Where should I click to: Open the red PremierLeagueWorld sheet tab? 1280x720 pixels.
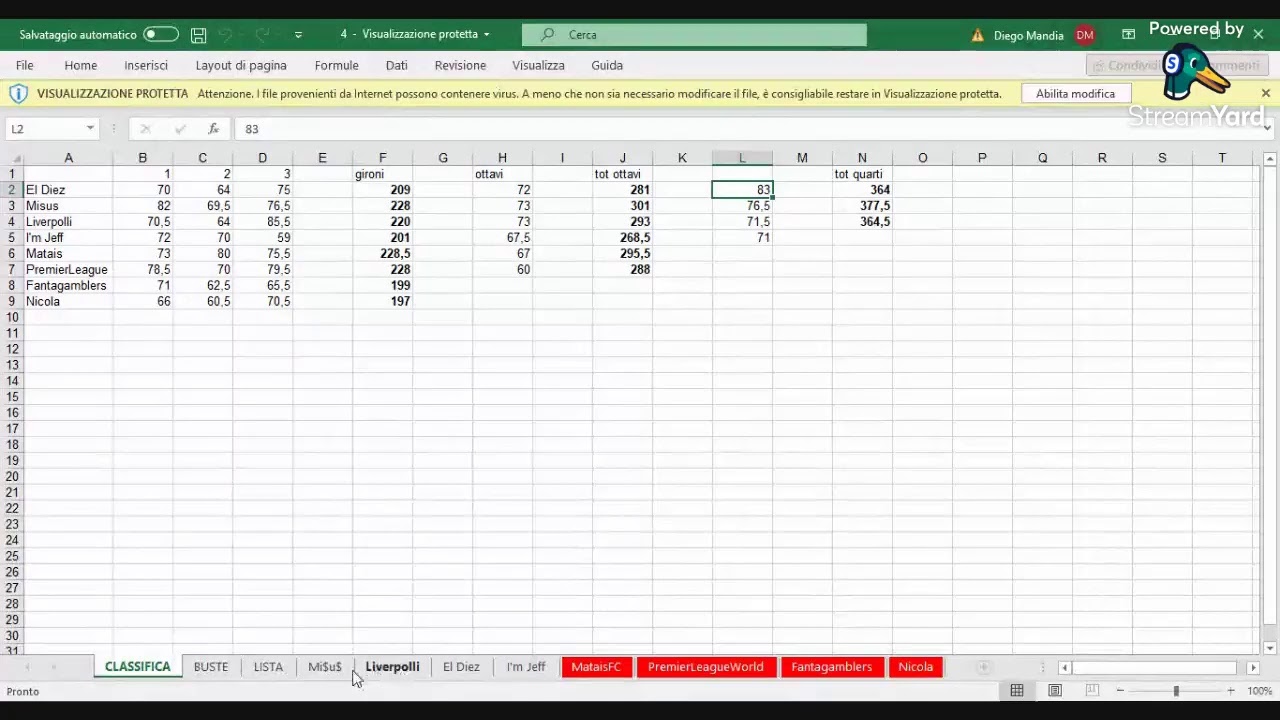(x=705, y=667)
